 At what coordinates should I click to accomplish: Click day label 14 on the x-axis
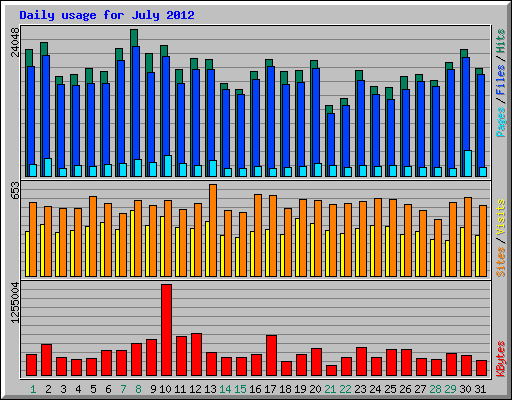click(225, 389)
